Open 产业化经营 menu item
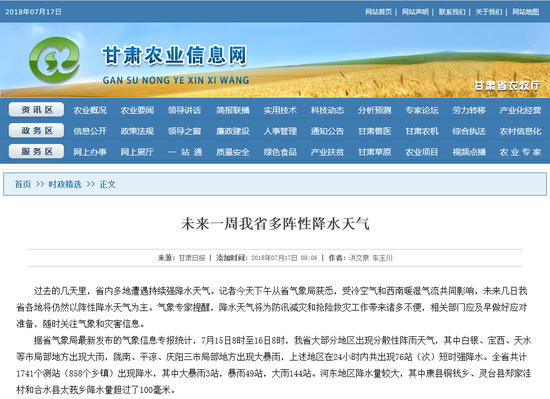550x399 pixels. coord(520,110)
